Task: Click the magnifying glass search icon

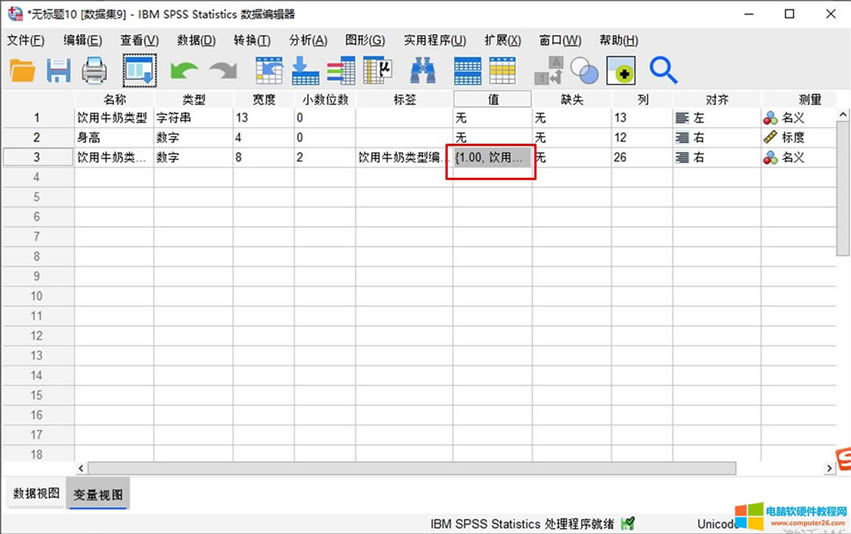Action: click(663, 70)
